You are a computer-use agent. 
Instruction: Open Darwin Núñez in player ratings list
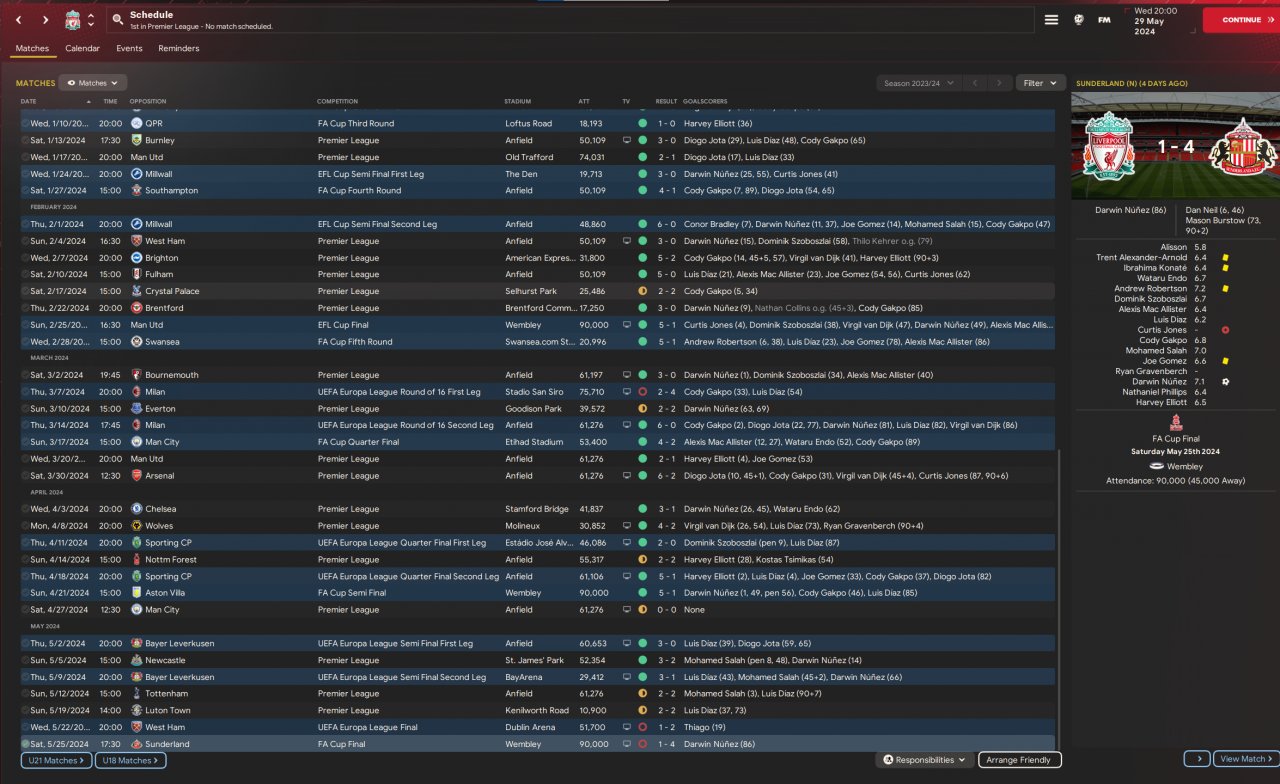pyautogui.click(x=1159, y=382)
